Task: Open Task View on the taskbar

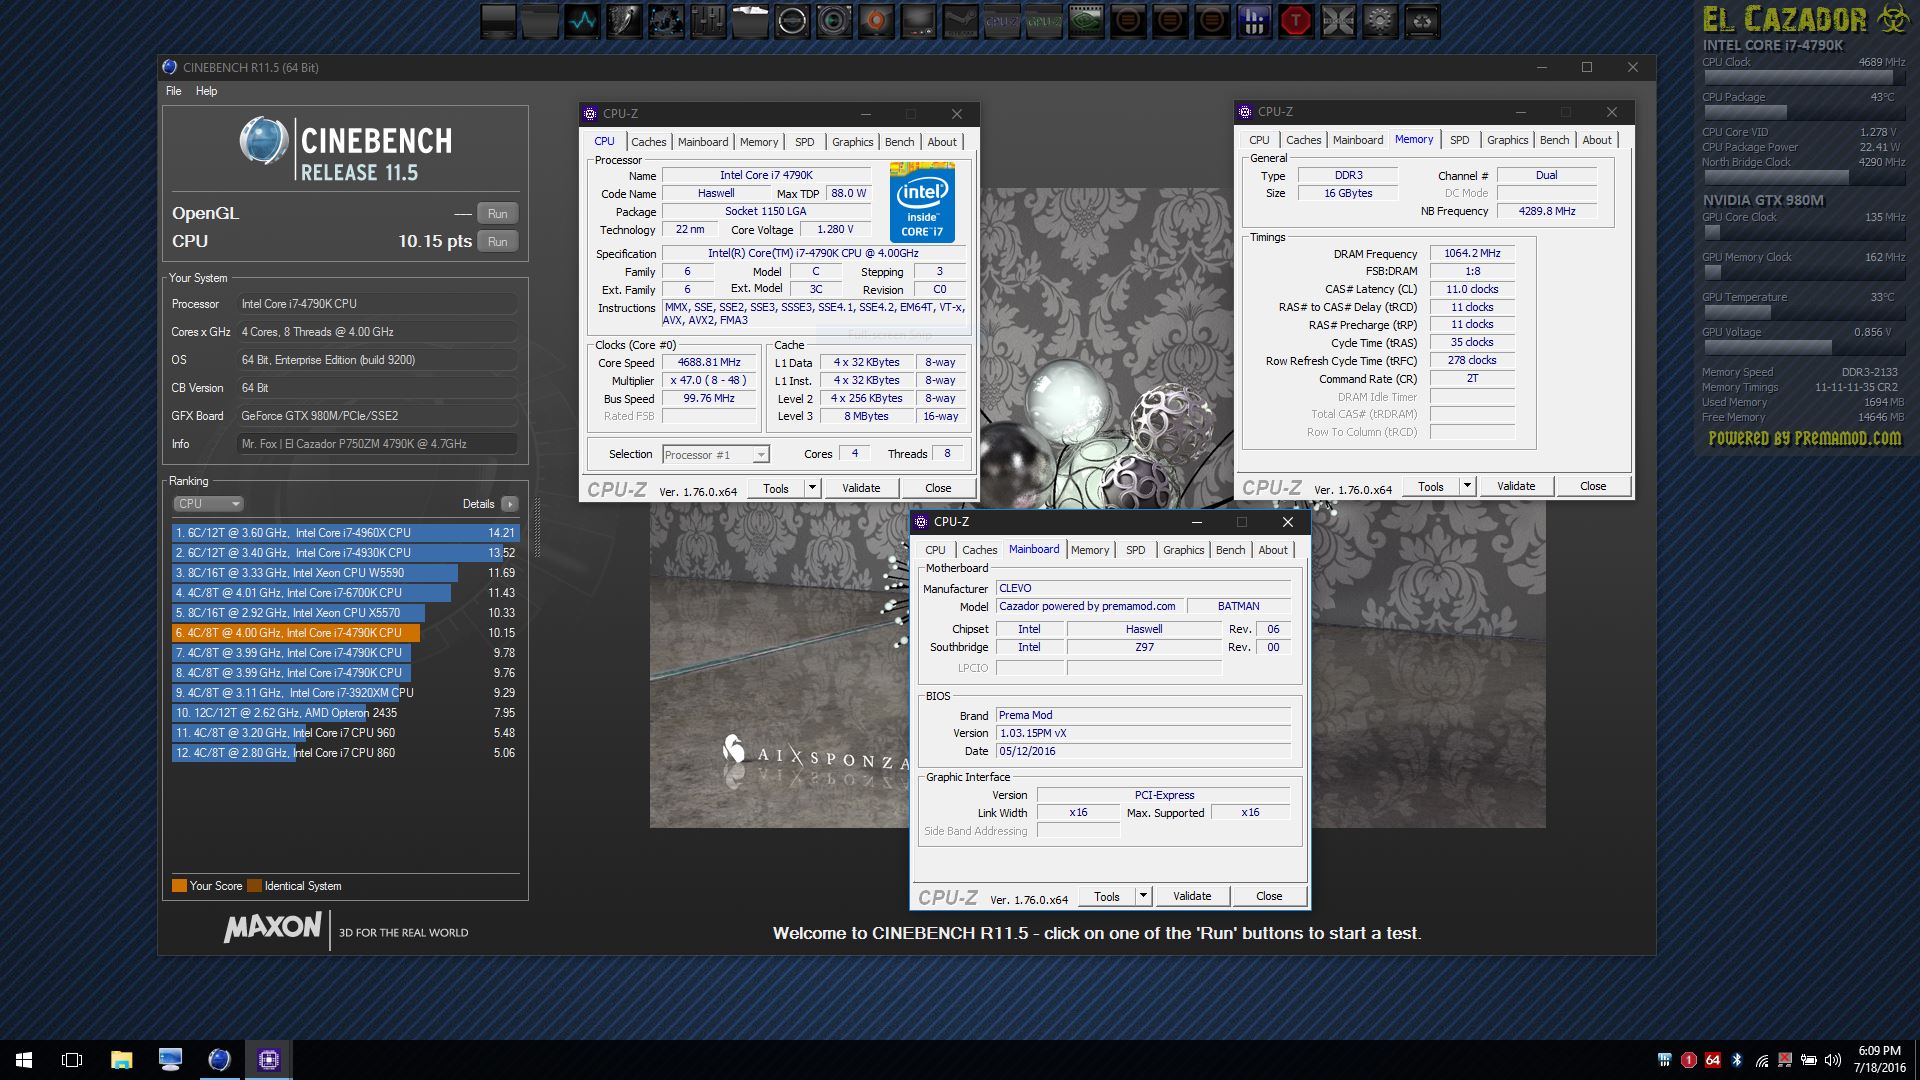Action: point(72,1060)
